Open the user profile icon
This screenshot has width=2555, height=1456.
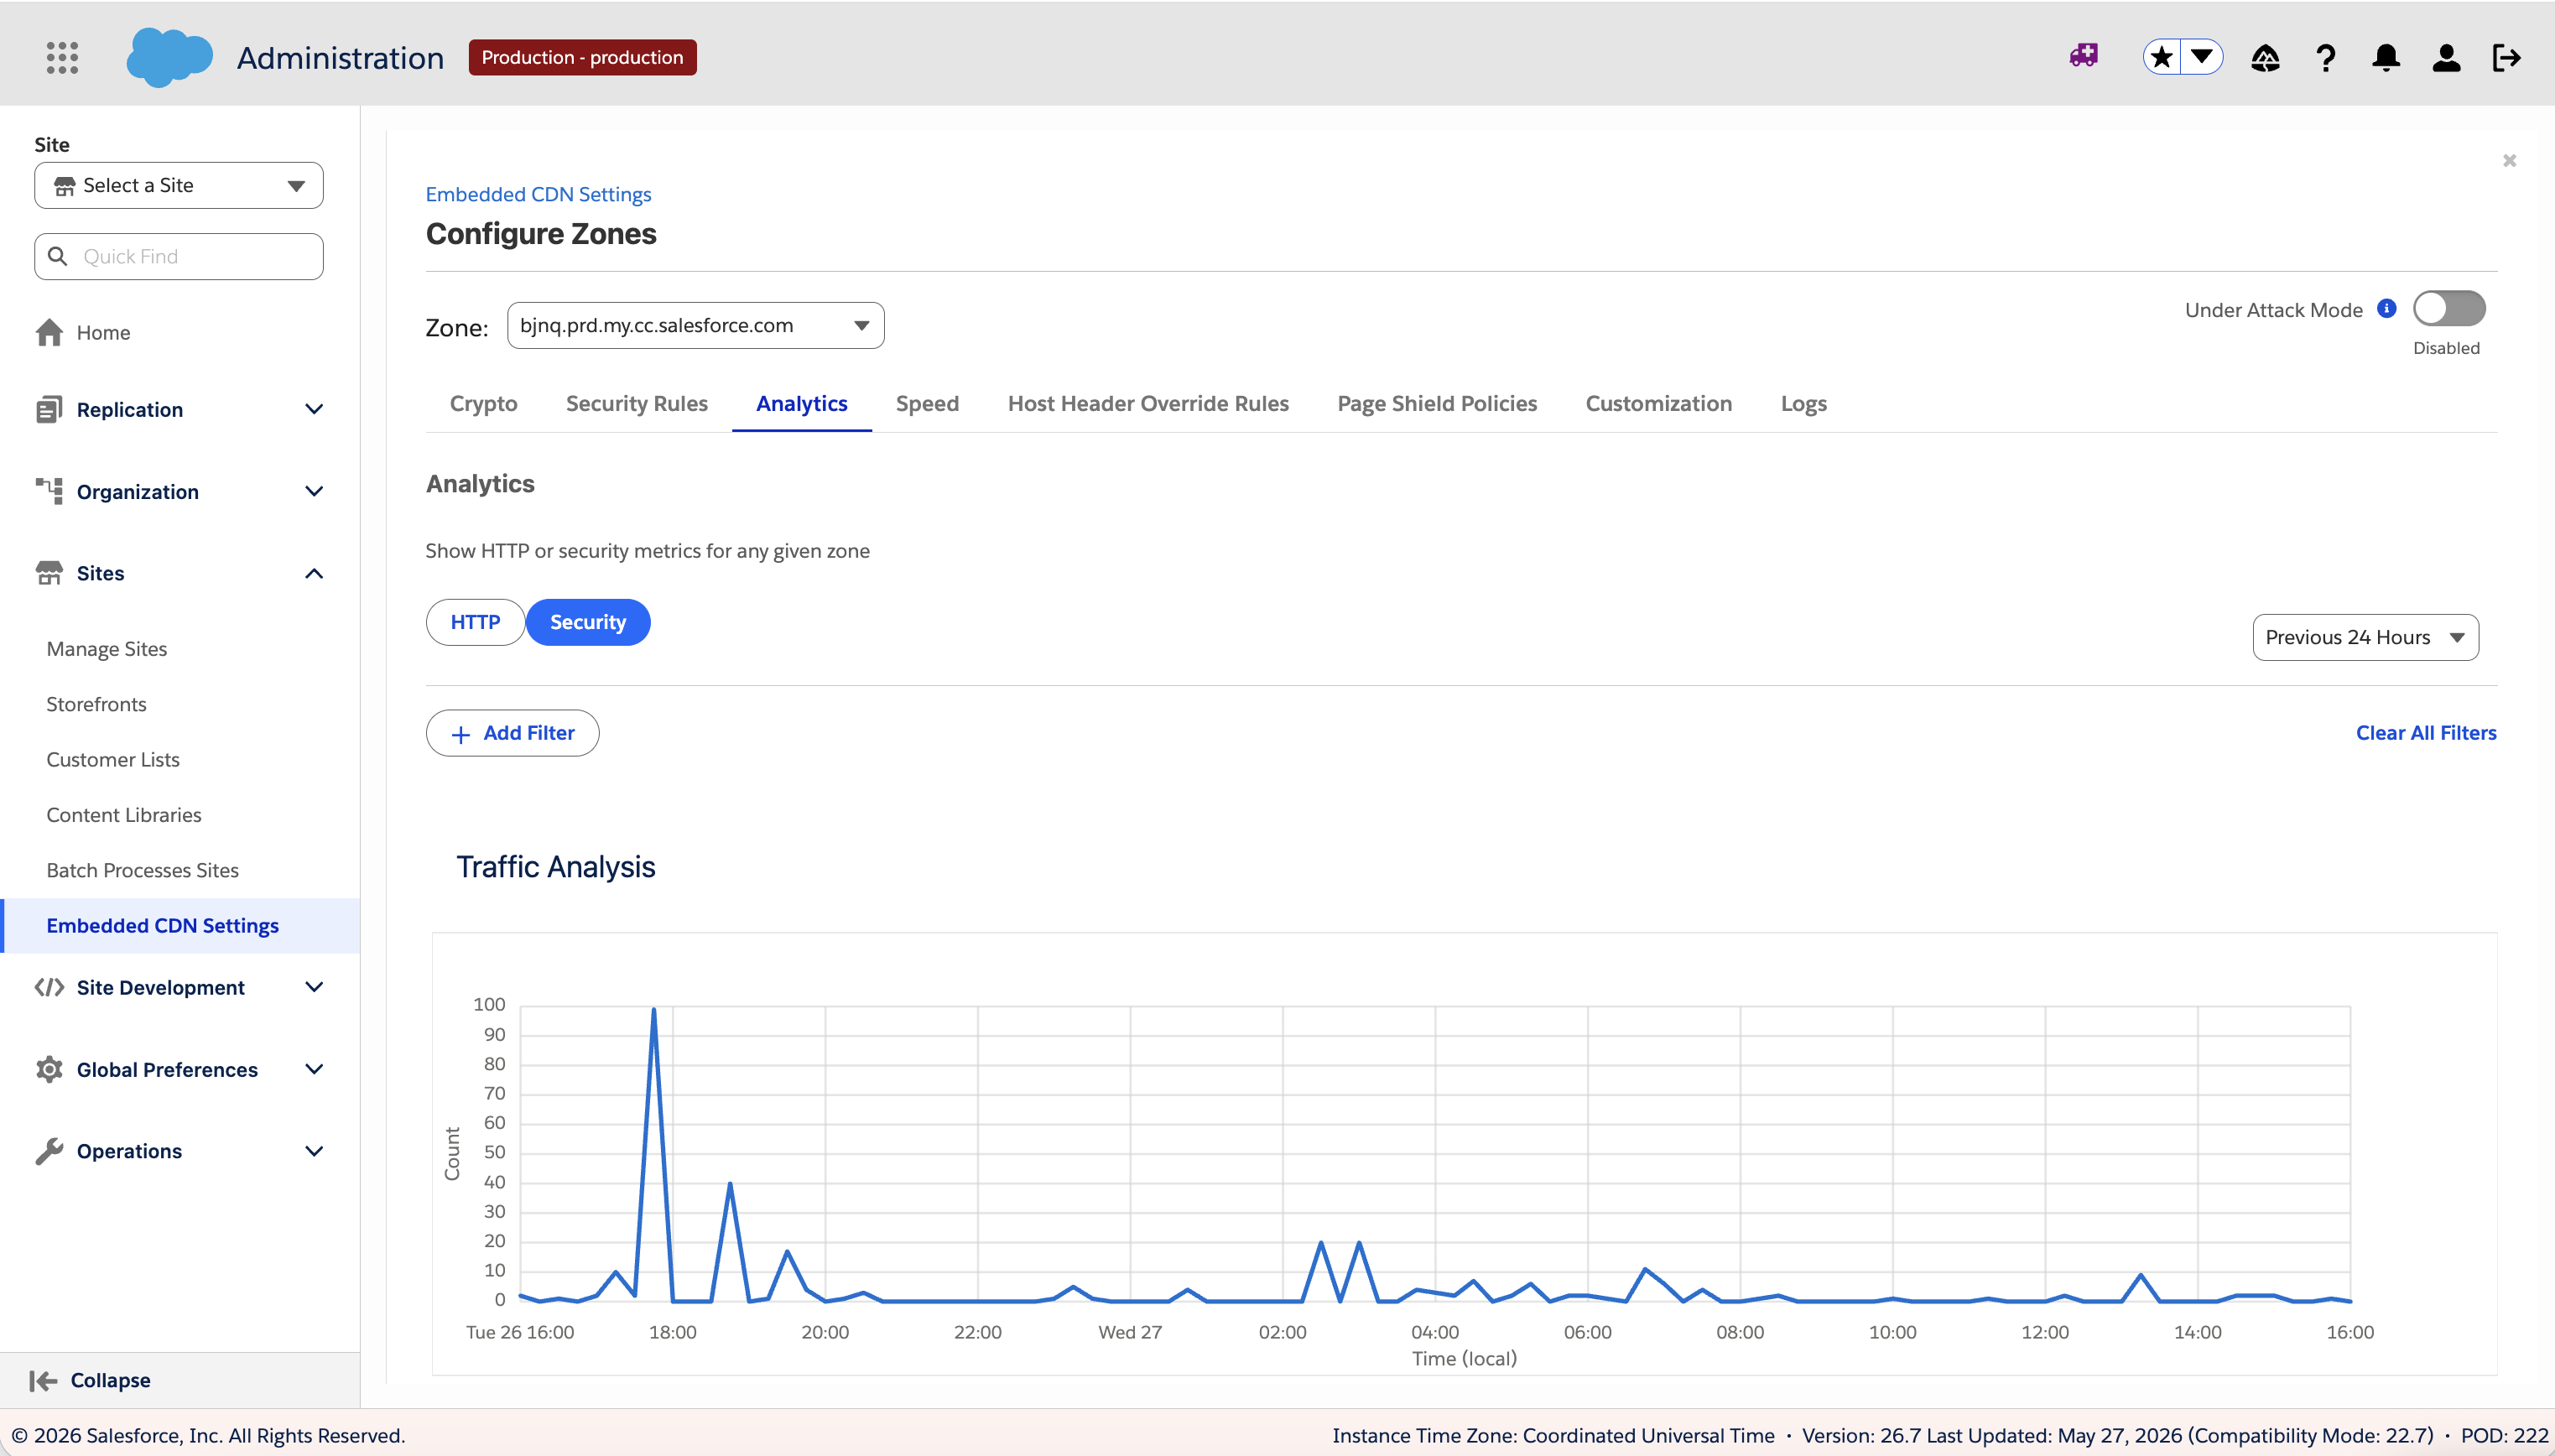[x=2446, y=58]
